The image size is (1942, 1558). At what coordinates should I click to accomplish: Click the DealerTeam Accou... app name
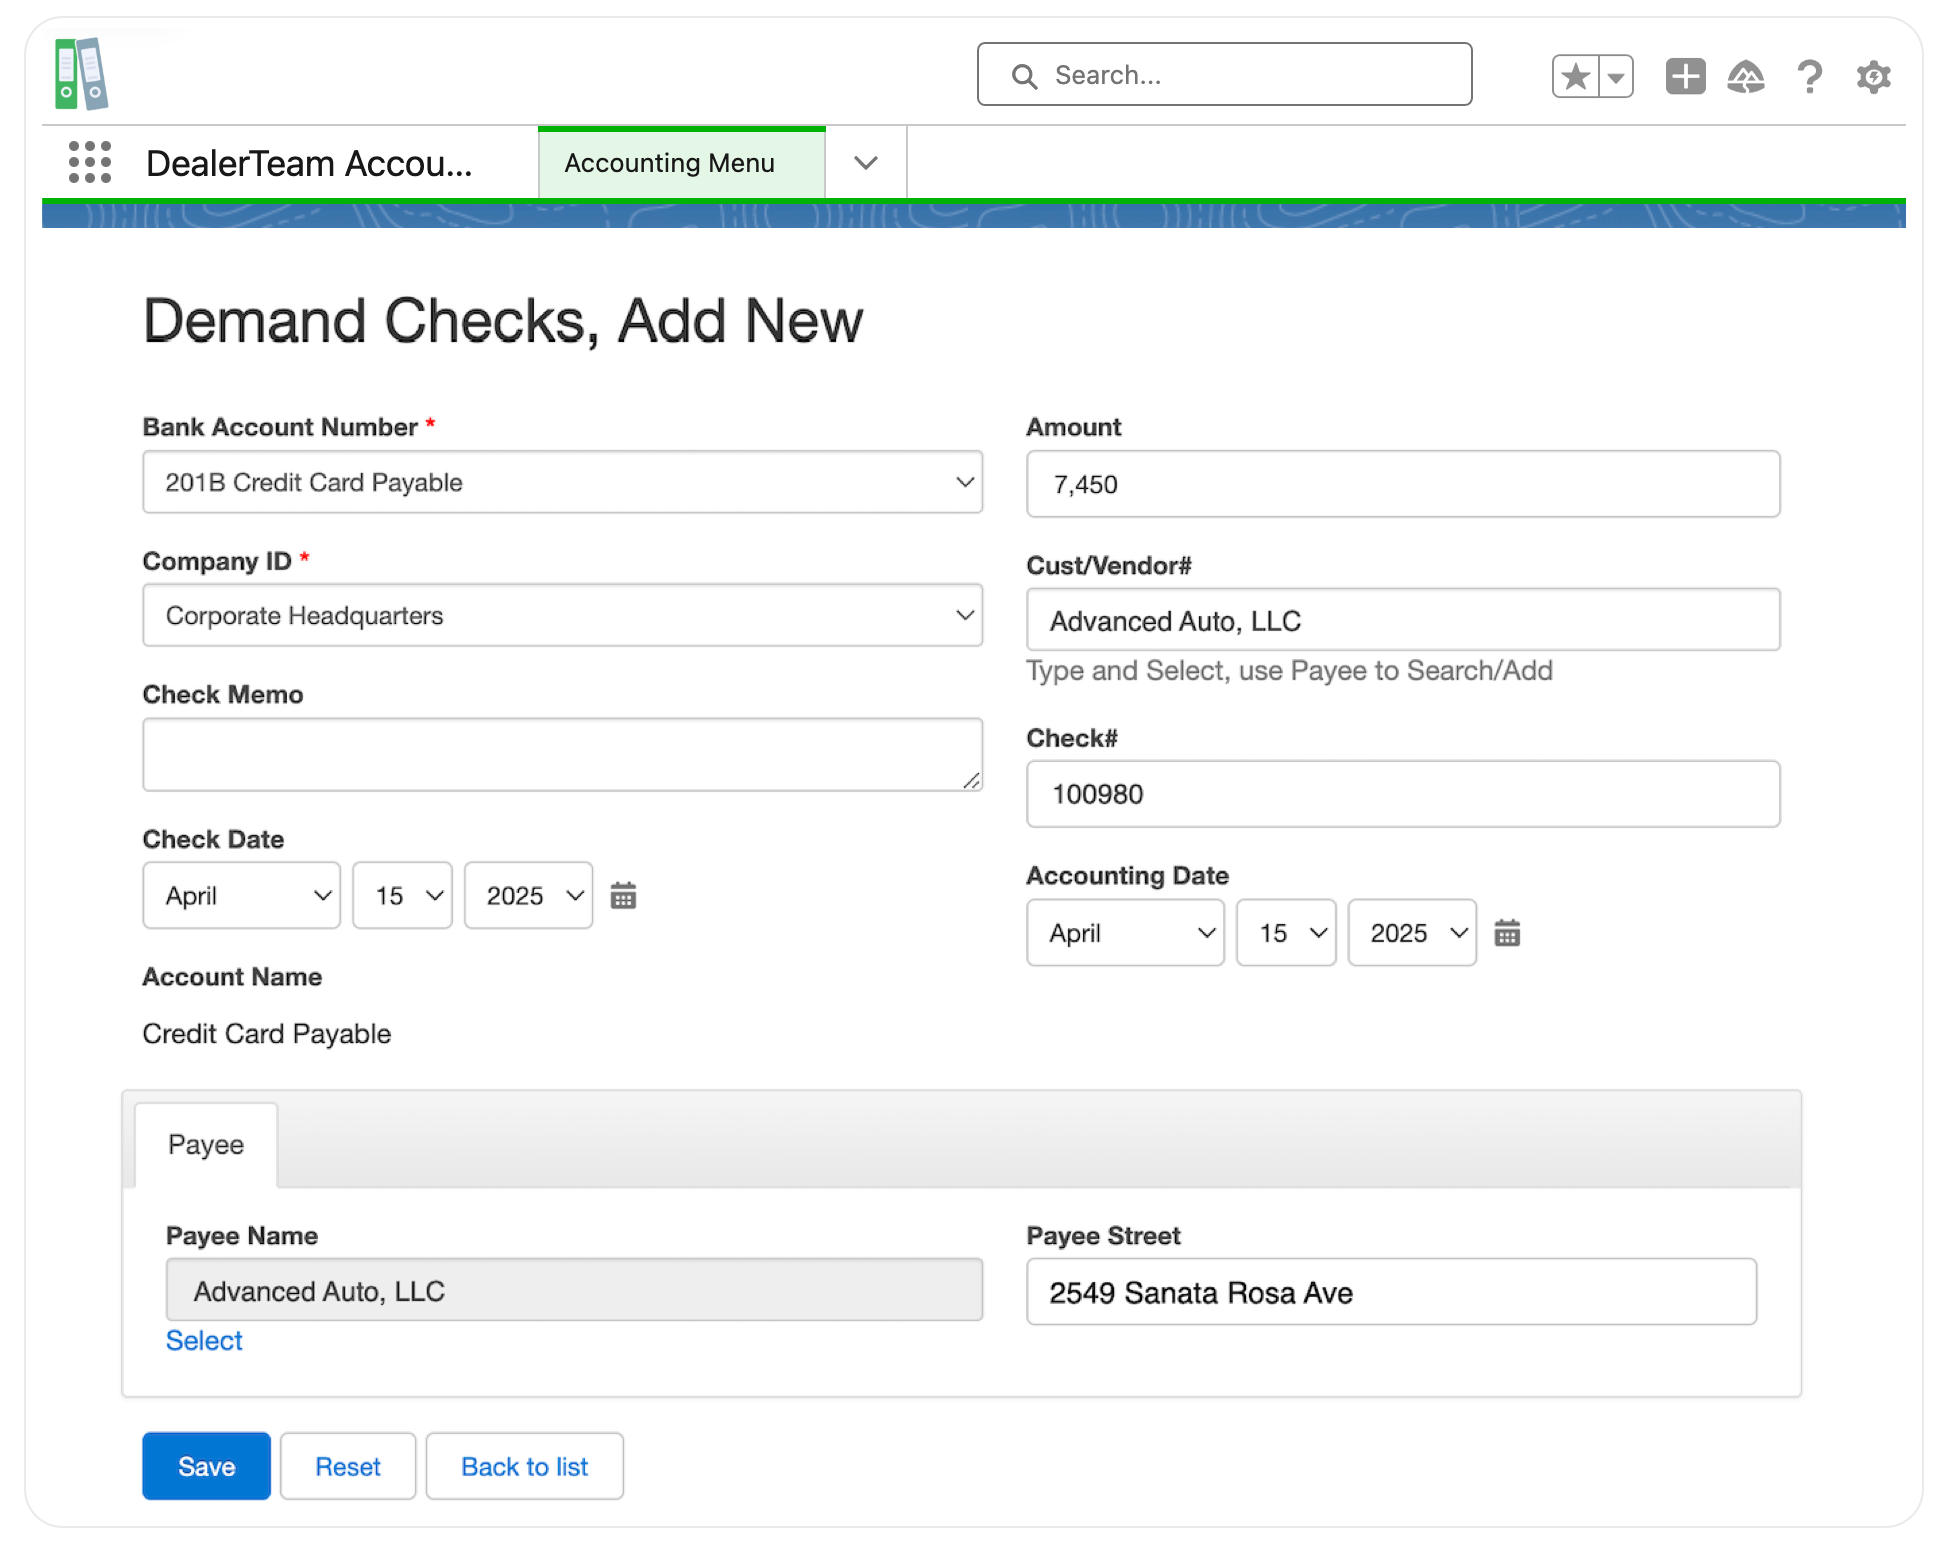pos(309,163)
